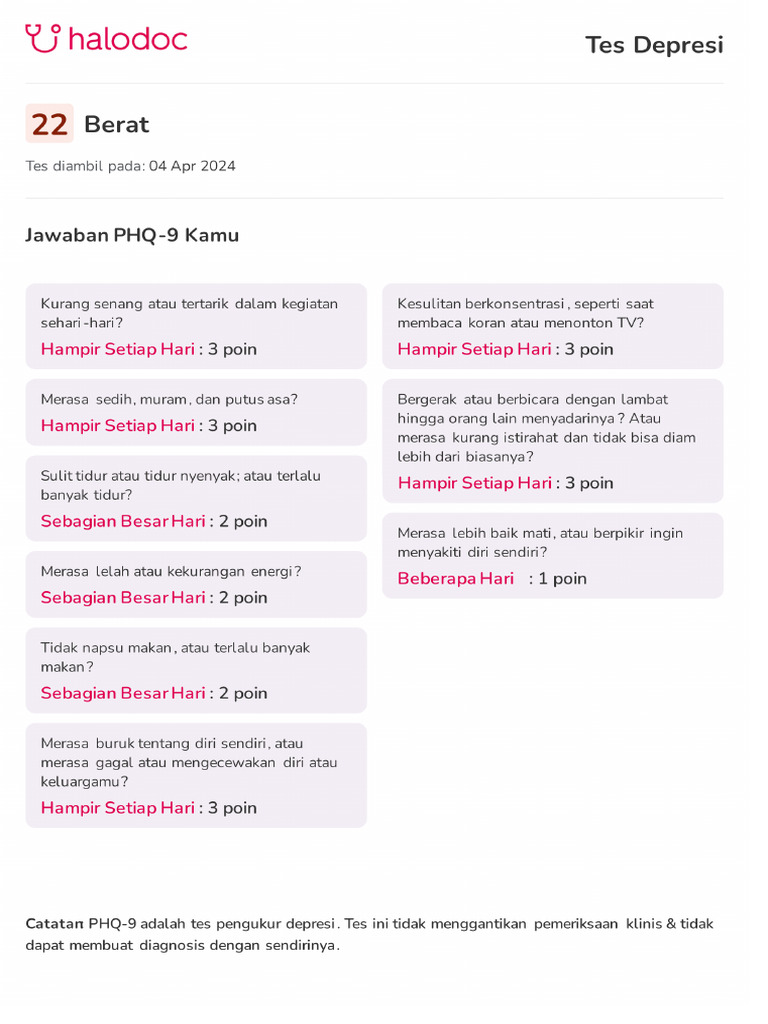Click the Catatan disclaimer note
Viewport: 768px width, 1024px height.
pyautogui.click(x=369, y=934)
